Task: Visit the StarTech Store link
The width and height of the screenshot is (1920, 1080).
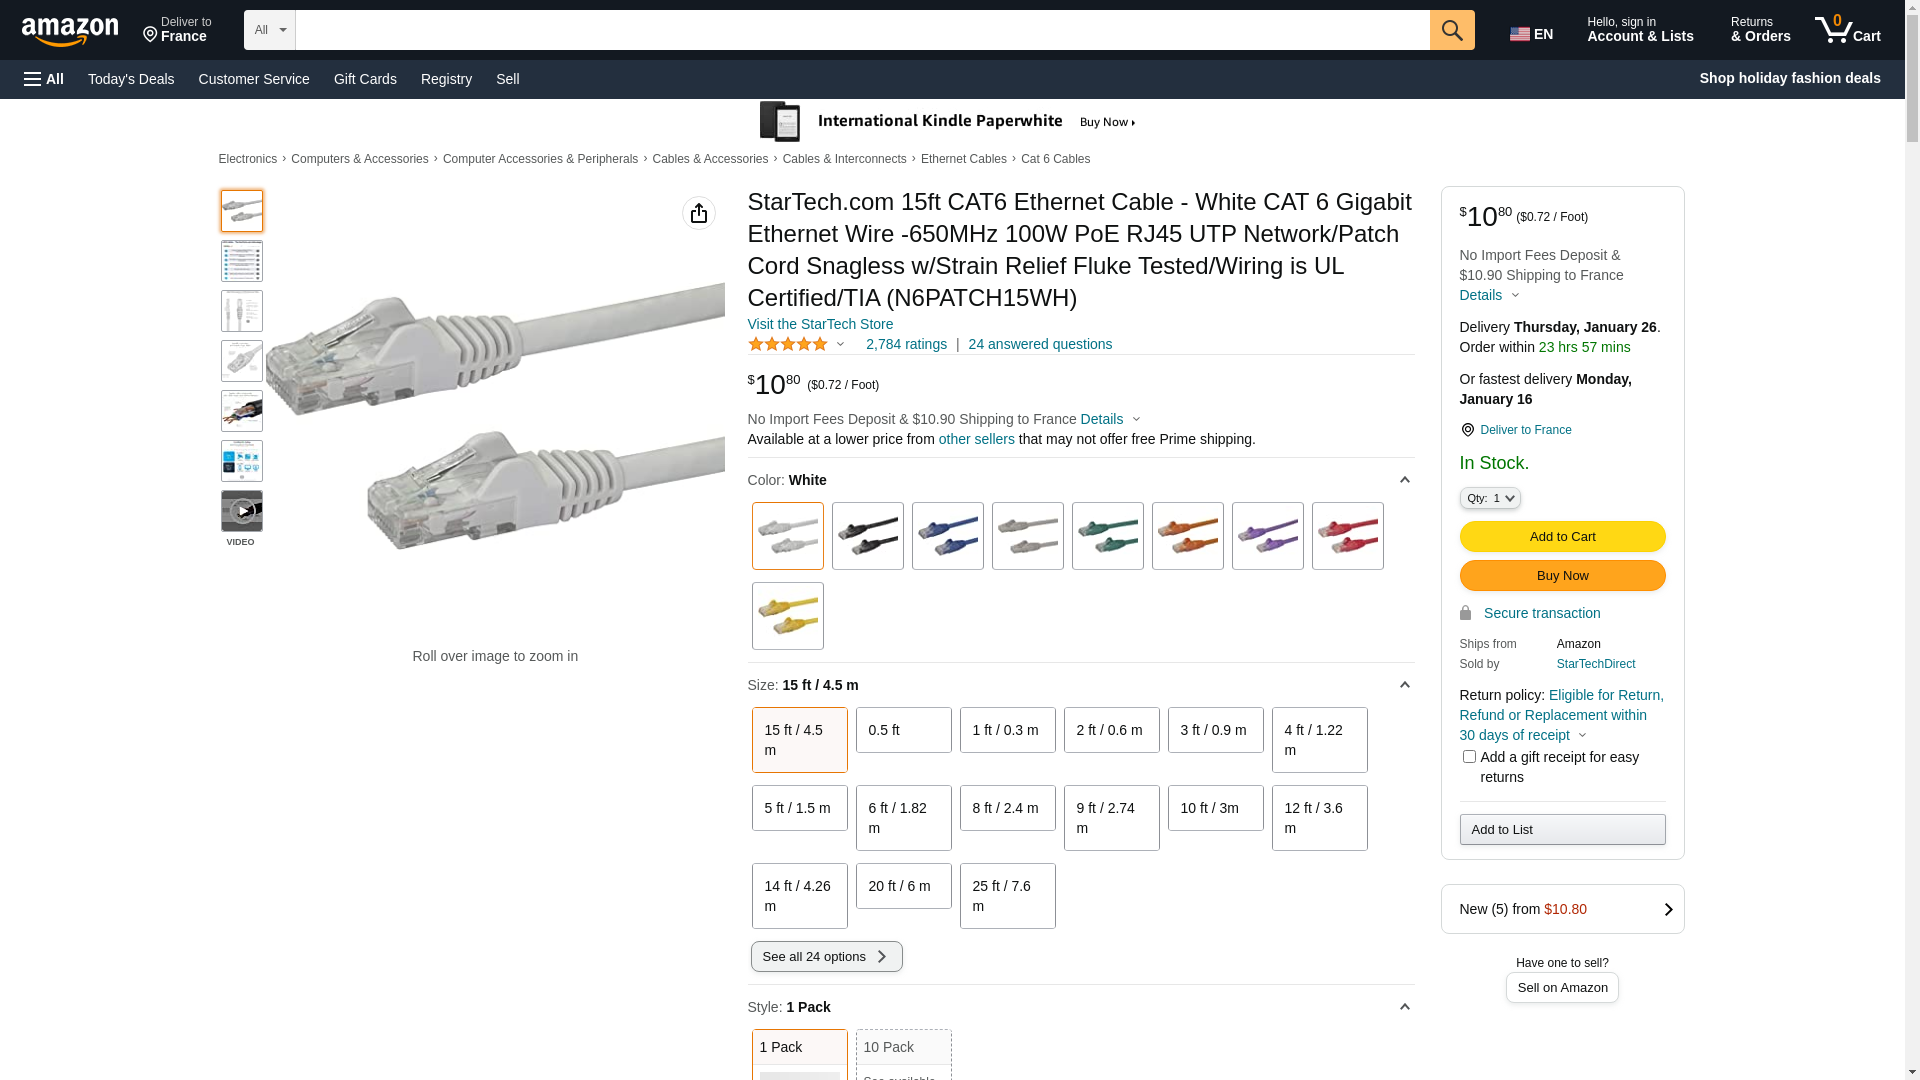Action: point(820,324)
